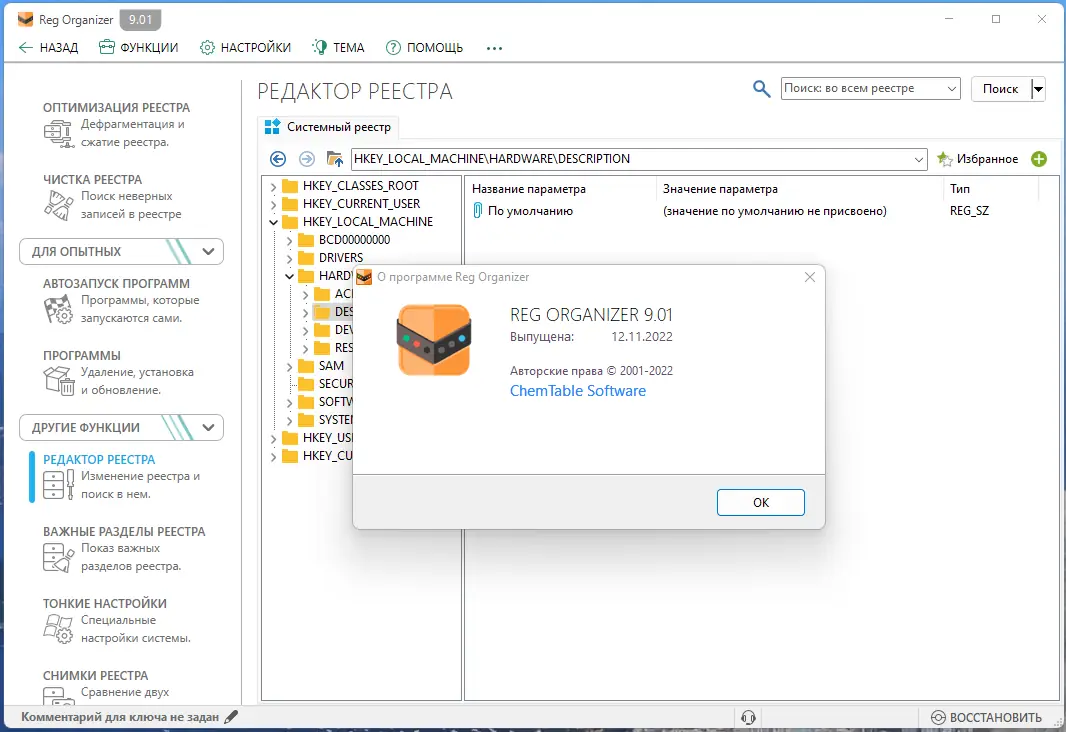Open Чистка реестра broom icon
The image size is (1066, 732).
tap(58, 205)
